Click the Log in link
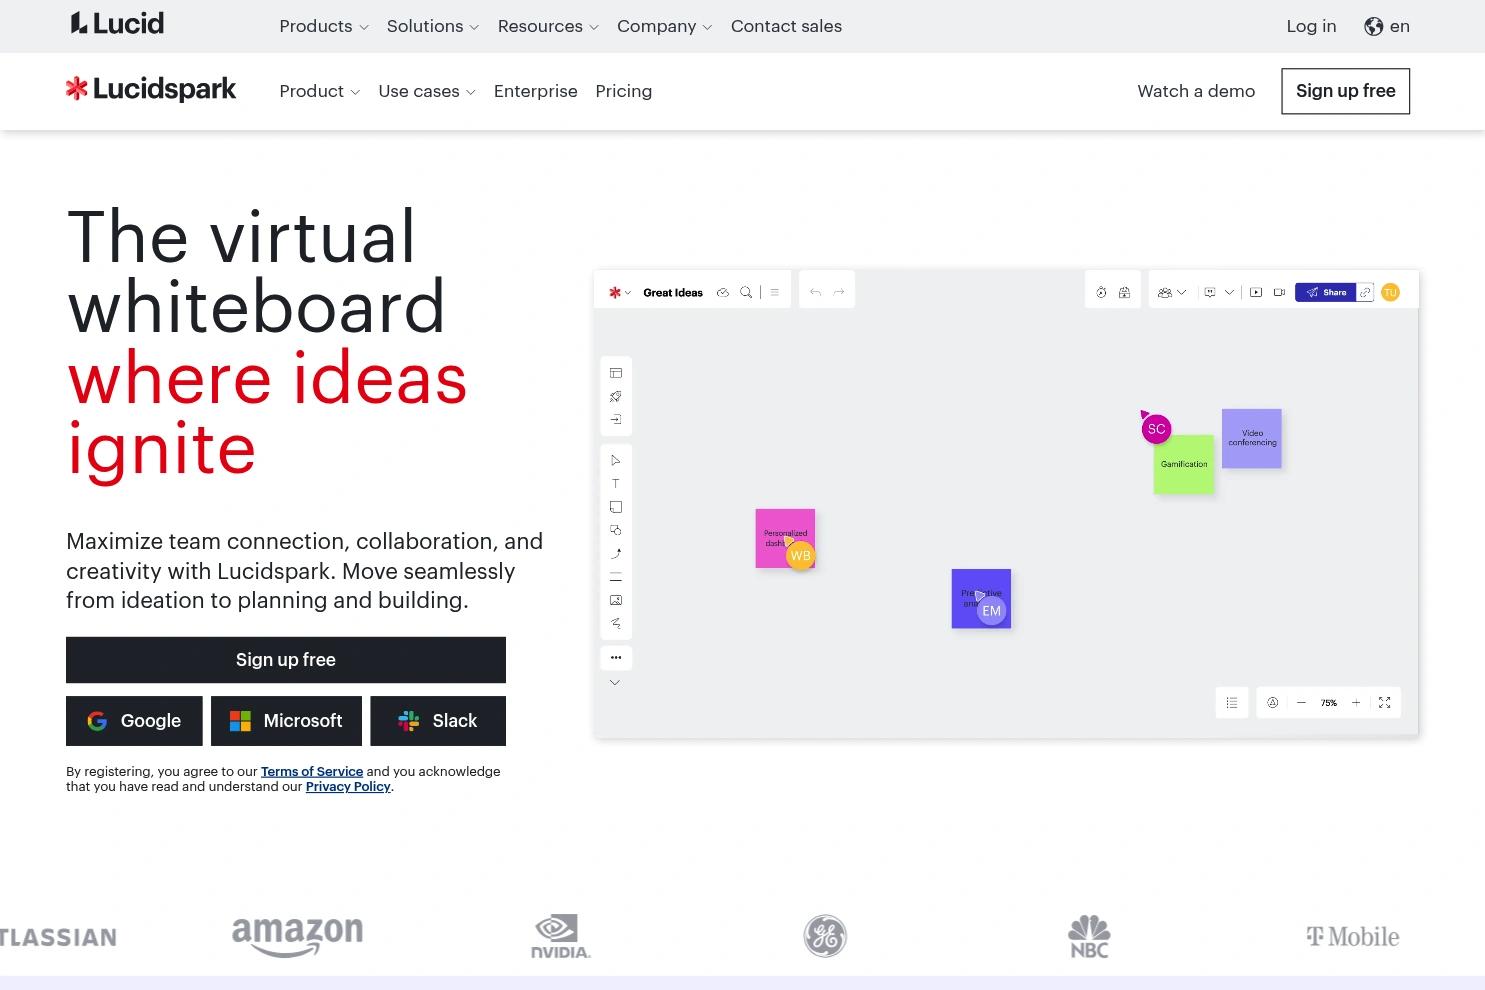This screenshot has height=990, width=1485. click(1311, 26)
